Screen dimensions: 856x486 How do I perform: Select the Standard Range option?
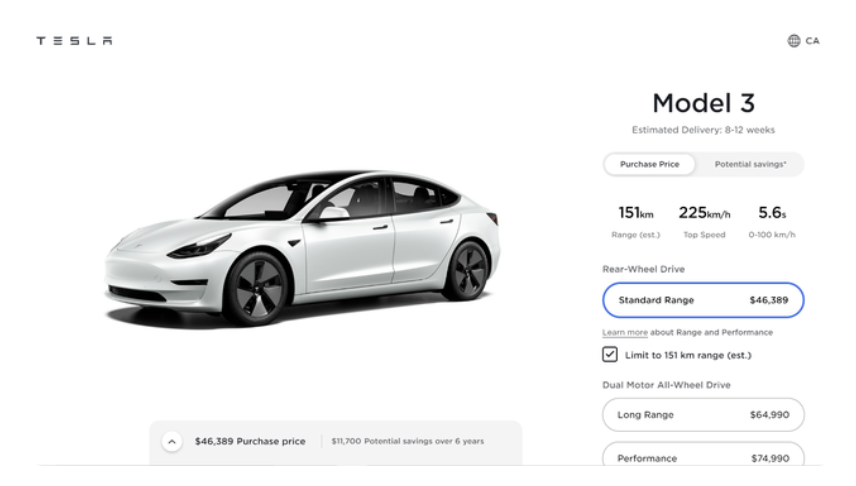(703, 300)
